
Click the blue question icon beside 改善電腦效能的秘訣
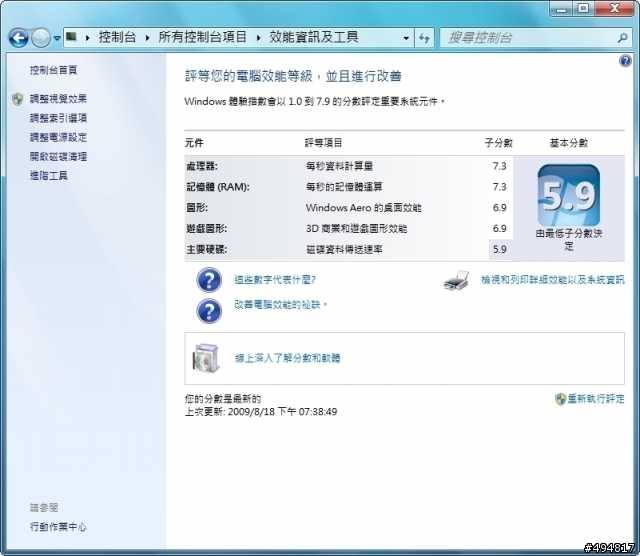[x=209, y=311]
